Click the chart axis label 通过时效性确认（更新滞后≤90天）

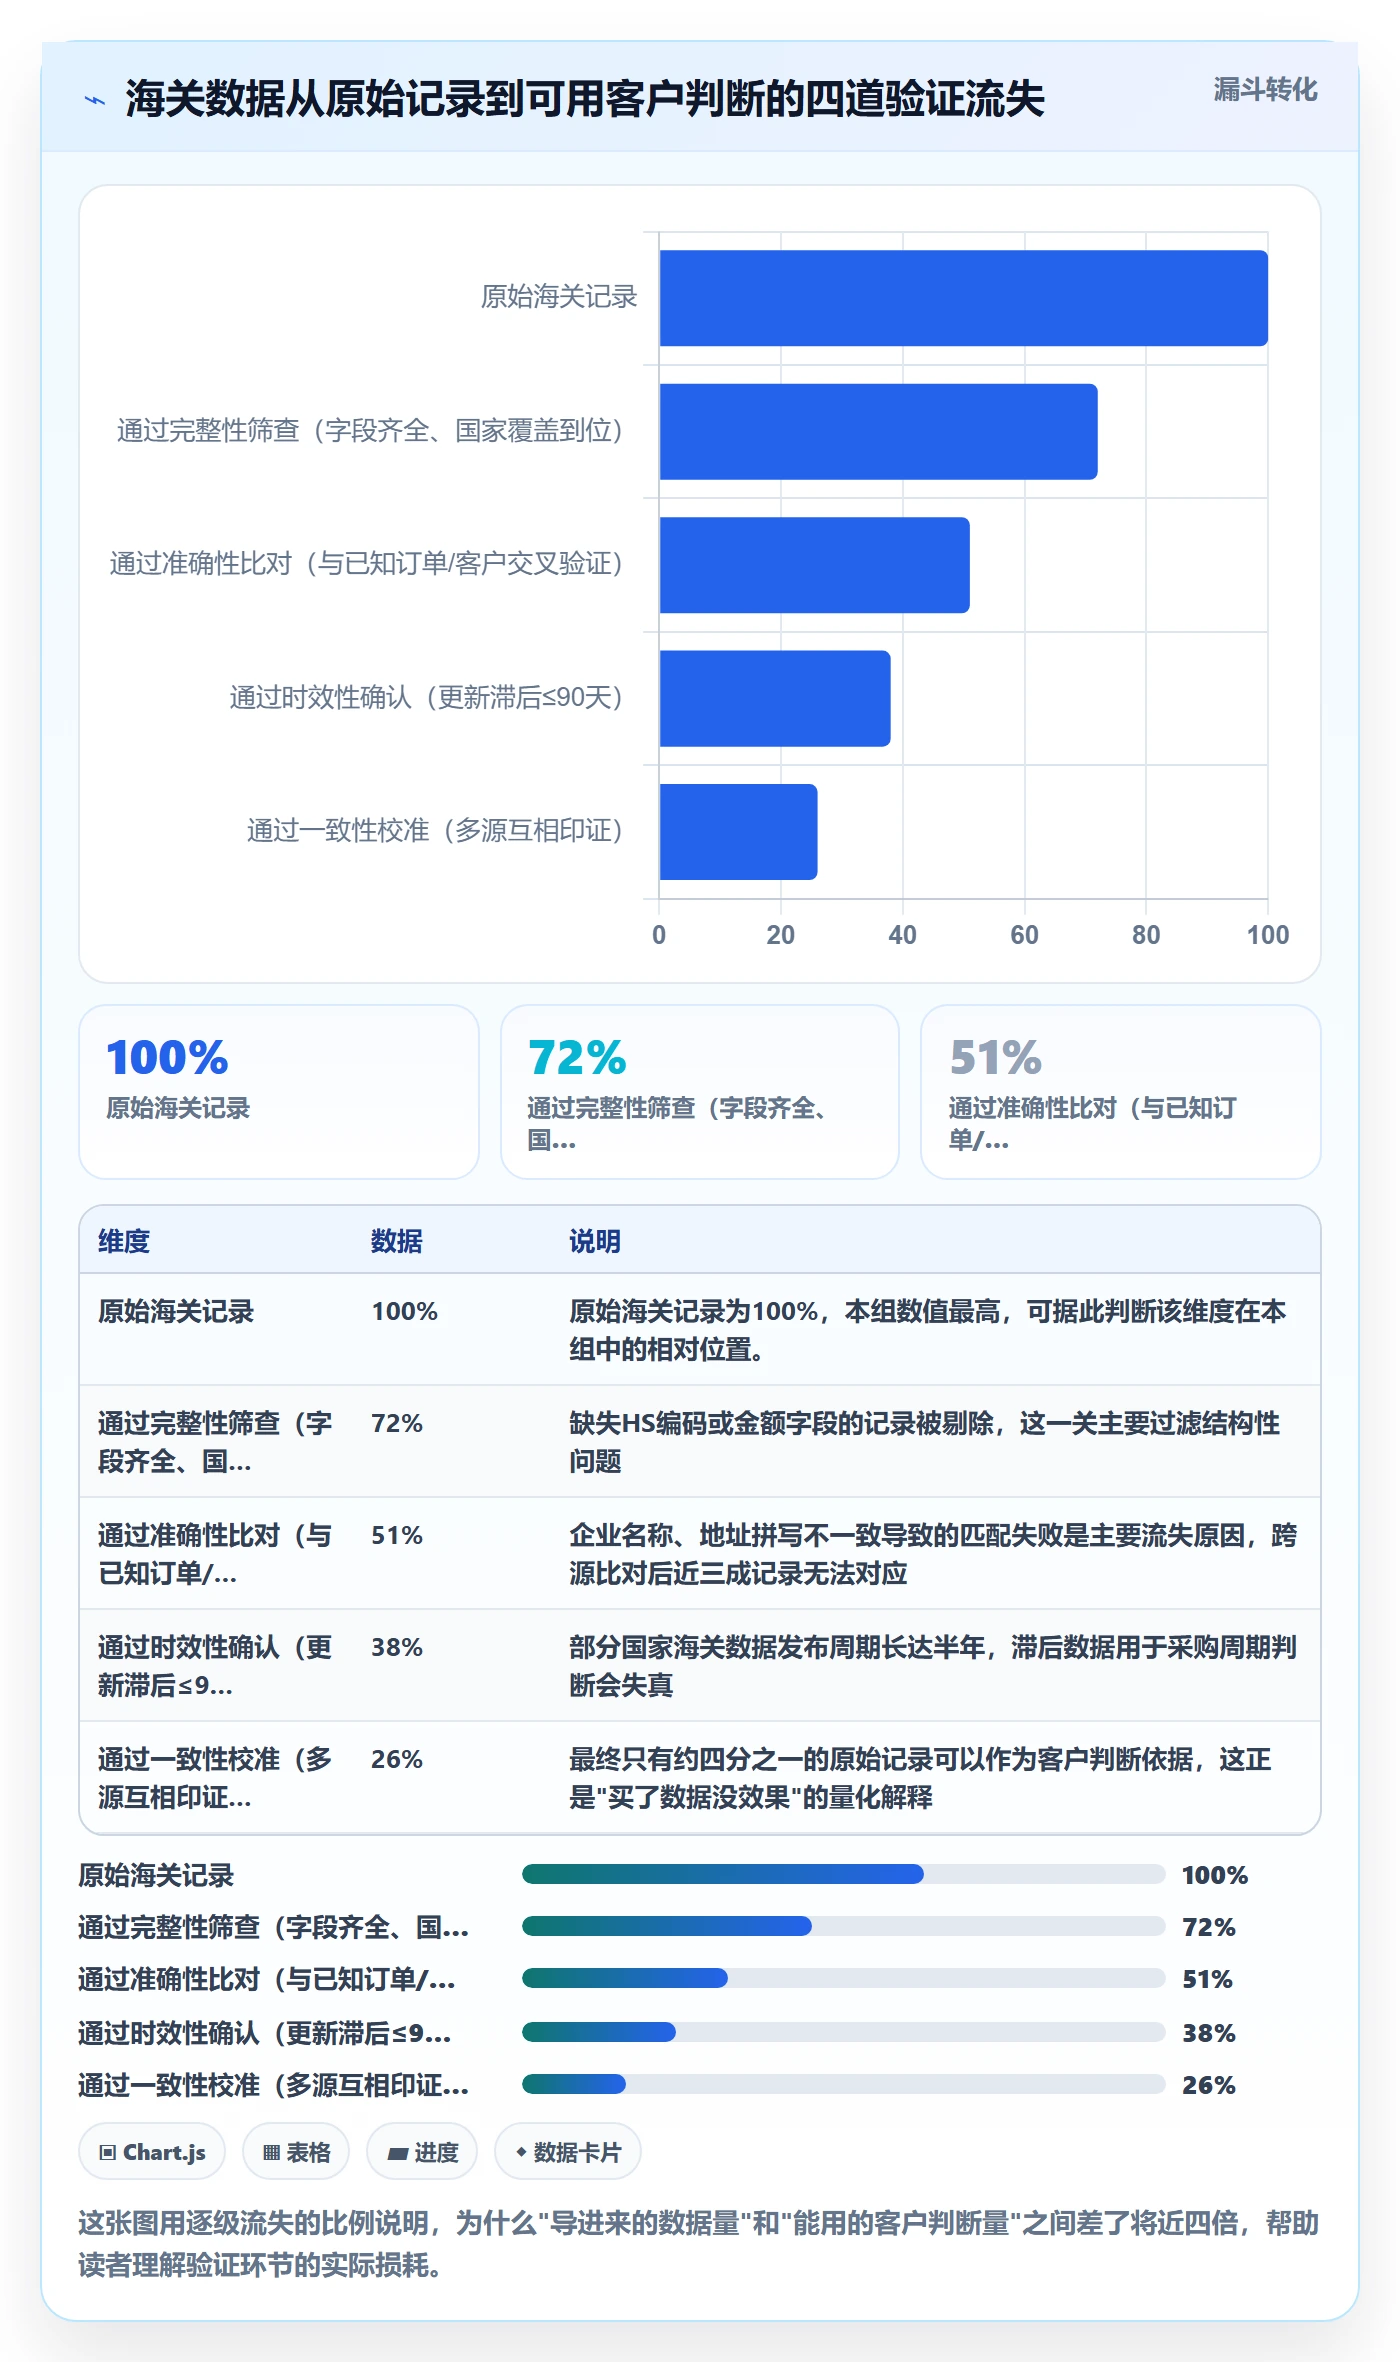pyautogui.click(x=427, y=697)
